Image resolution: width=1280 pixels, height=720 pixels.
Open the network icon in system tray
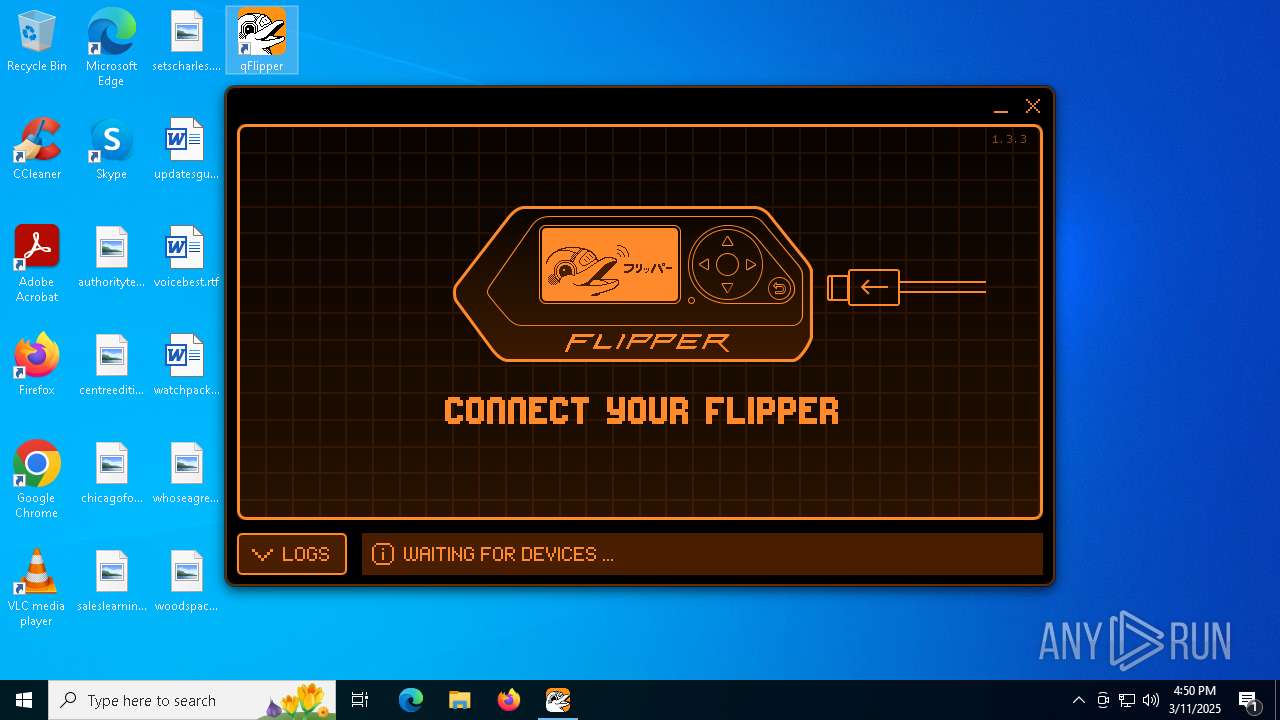1127,700
